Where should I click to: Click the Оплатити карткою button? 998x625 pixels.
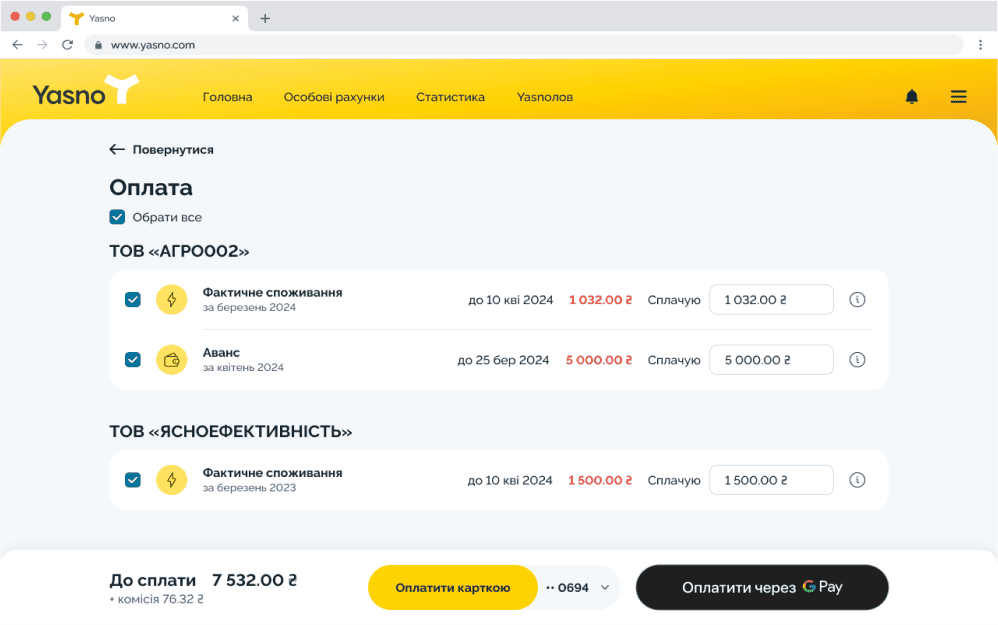pos(453,588)
